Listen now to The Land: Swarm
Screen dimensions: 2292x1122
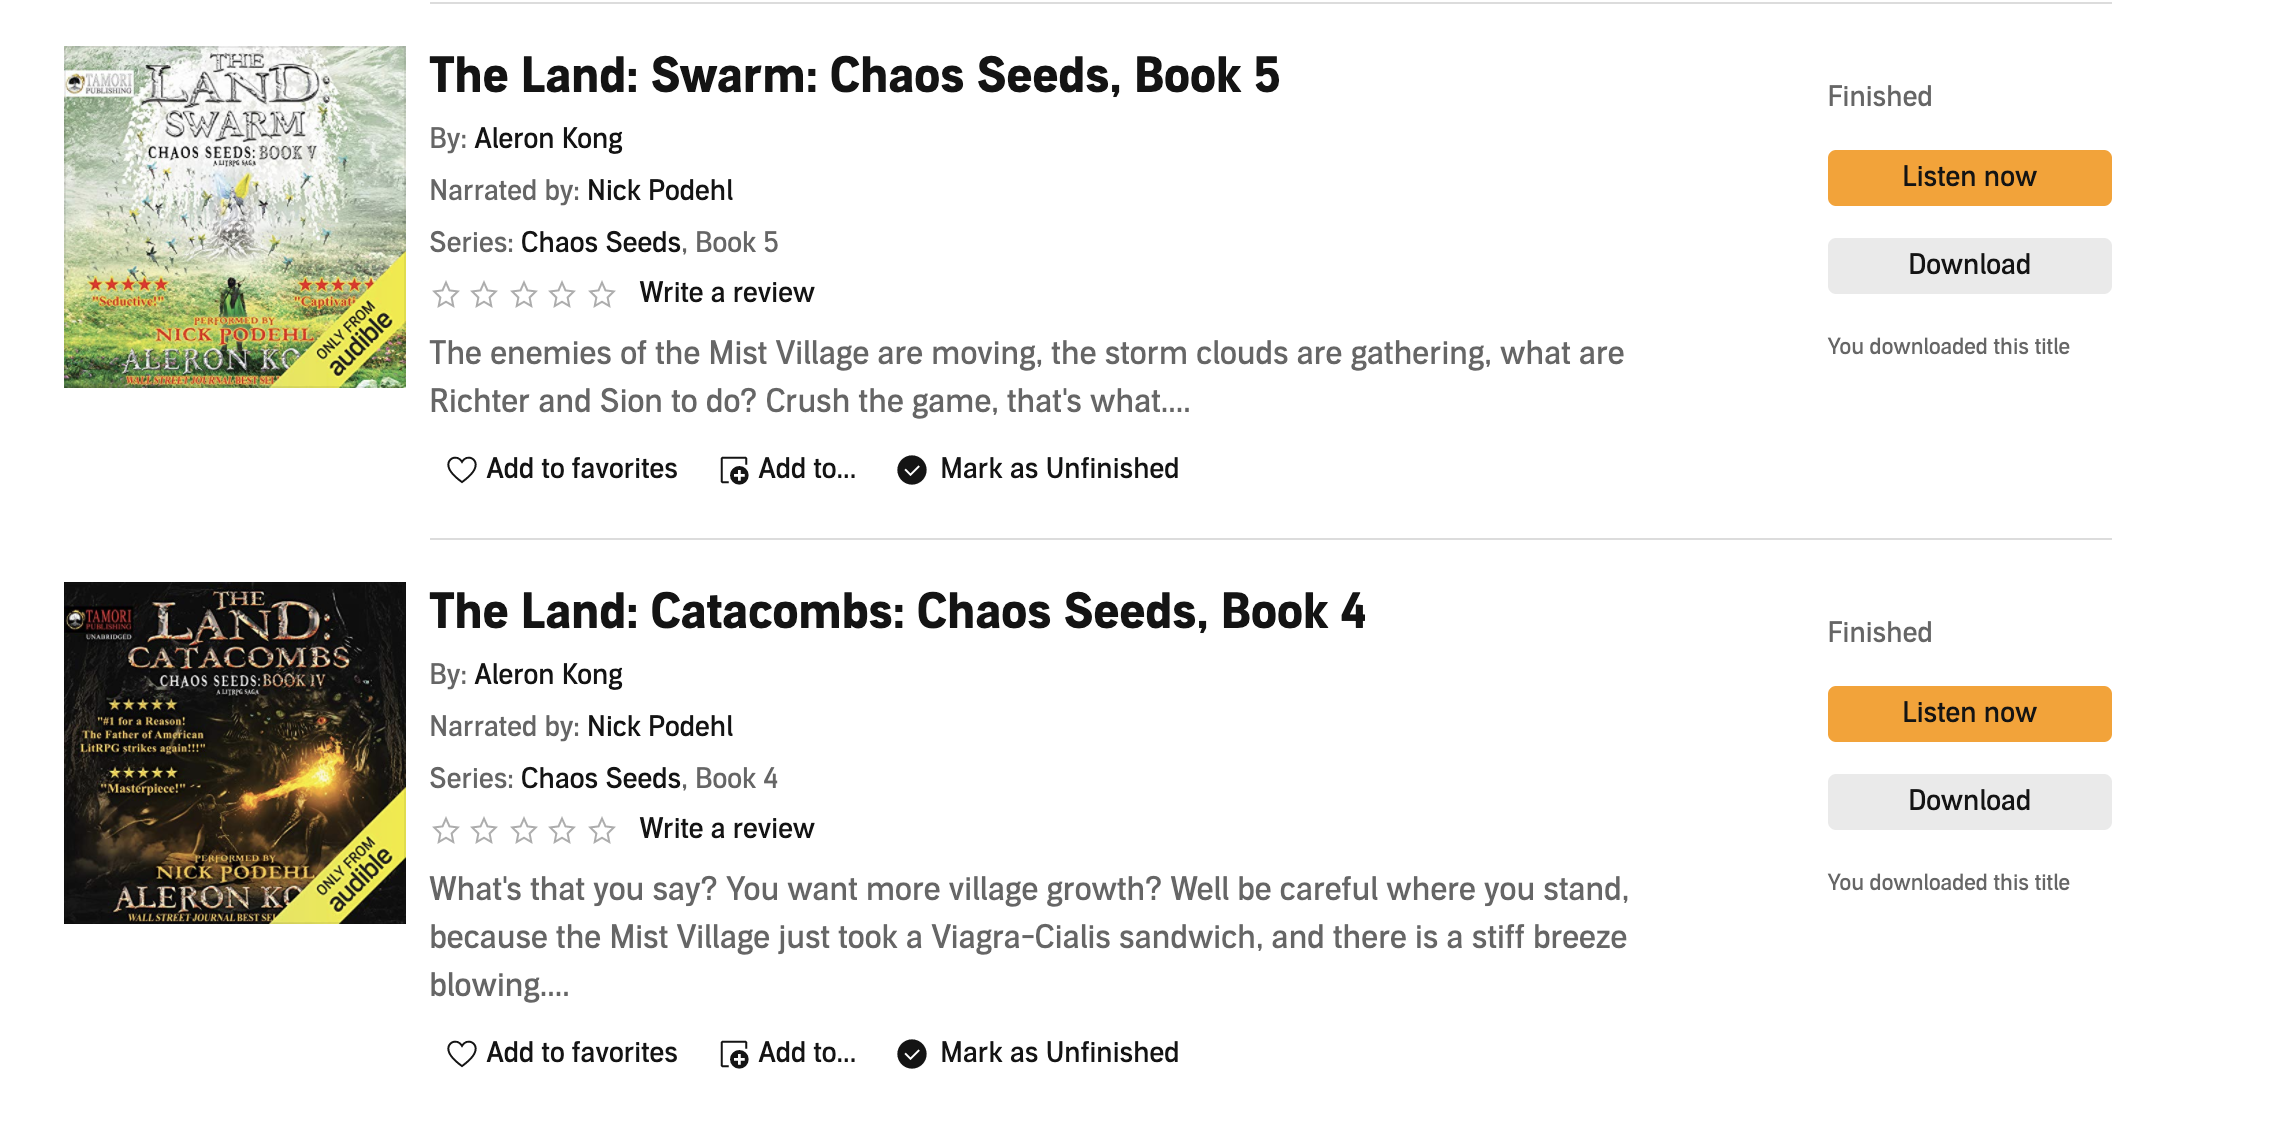pos(1968,177)
